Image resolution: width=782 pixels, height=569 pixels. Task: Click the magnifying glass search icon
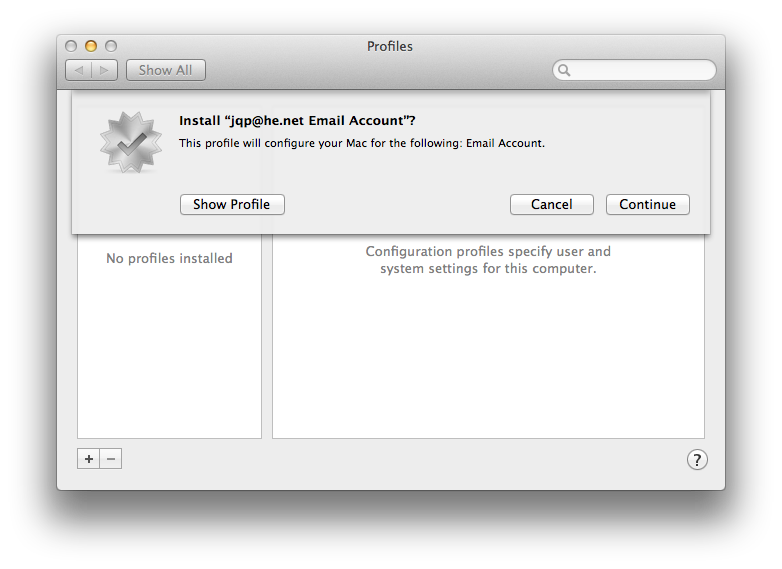pos(564,70)
